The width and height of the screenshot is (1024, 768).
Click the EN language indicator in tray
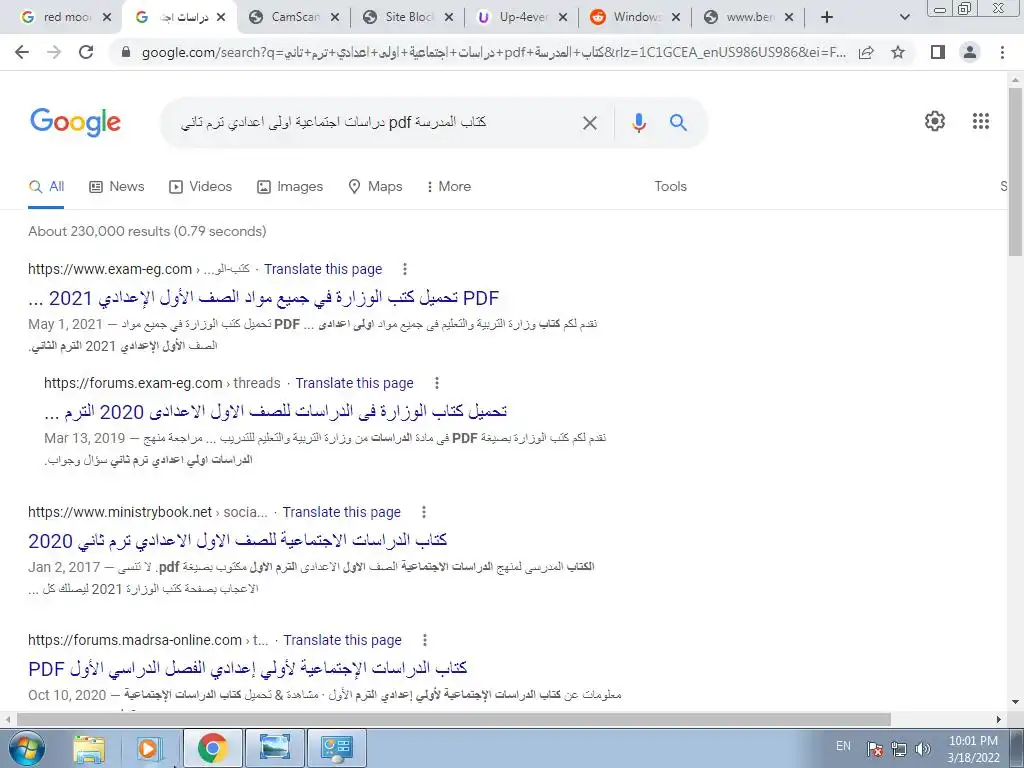(844, 746)
